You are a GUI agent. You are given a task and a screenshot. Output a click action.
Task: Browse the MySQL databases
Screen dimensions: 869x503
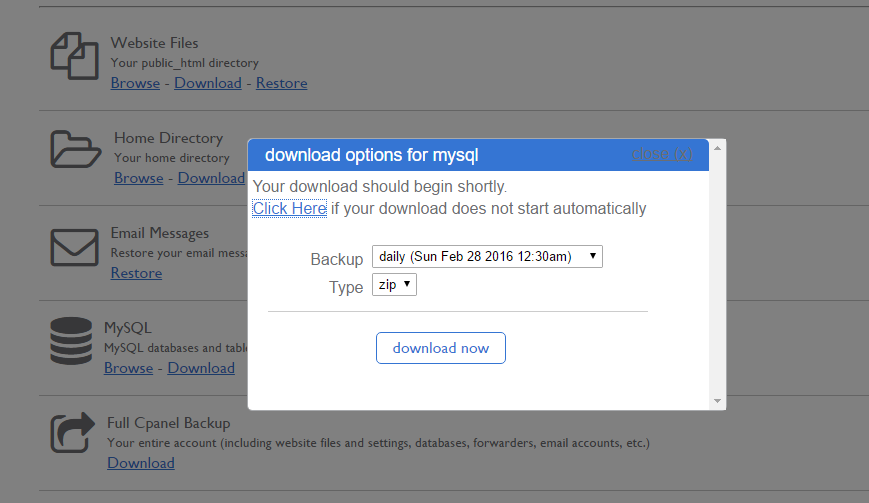coord(128,368)
